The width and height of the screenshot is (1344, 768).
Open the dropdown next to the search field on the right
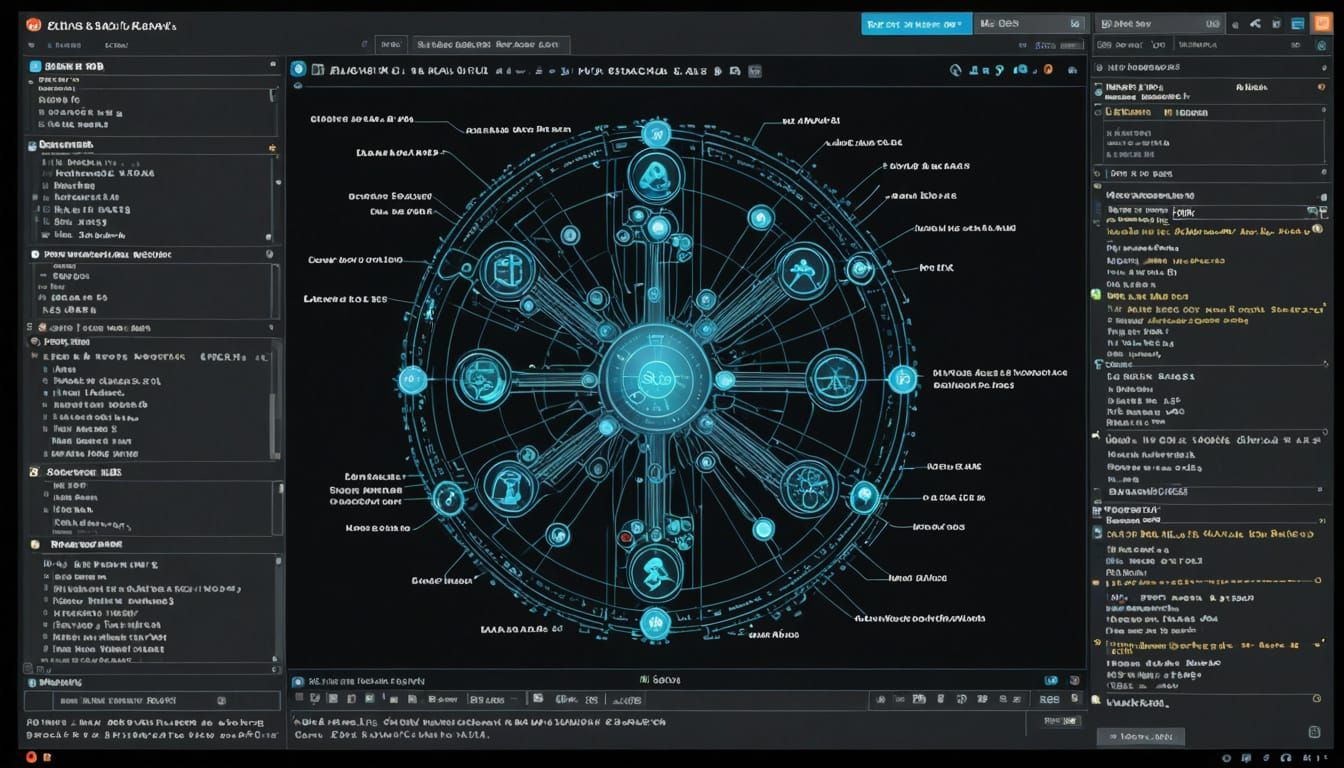pyautogui.click(x=1314, y=212)
